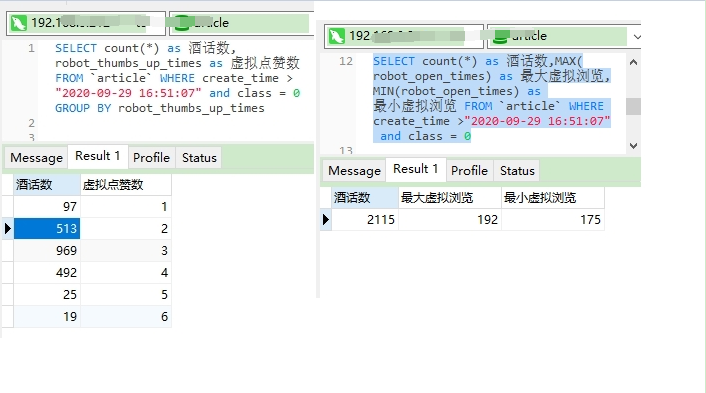This screenshot has height=393, width=706.
Task: Open the Profile tab in the left window
Action: (x=151, y=158)
